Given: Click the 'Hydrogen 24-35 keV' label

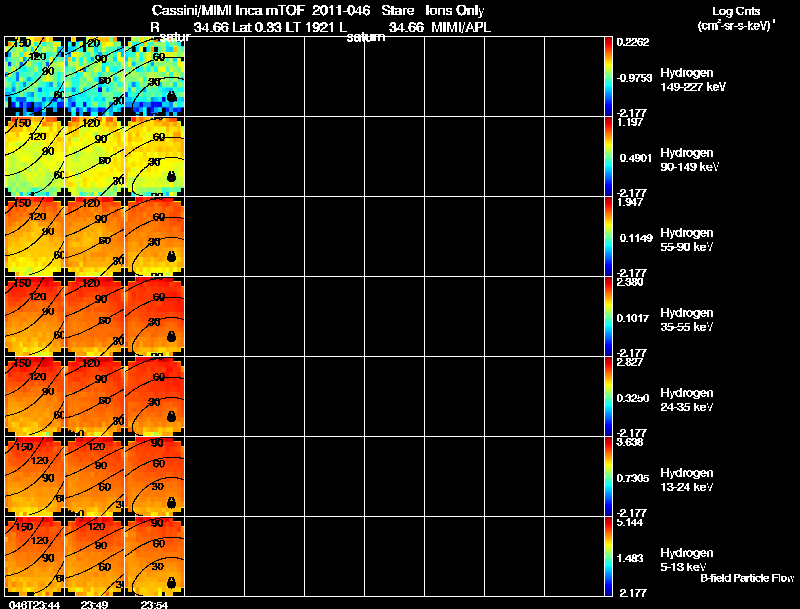Looking at the screenshot, I should coord(687,400).
